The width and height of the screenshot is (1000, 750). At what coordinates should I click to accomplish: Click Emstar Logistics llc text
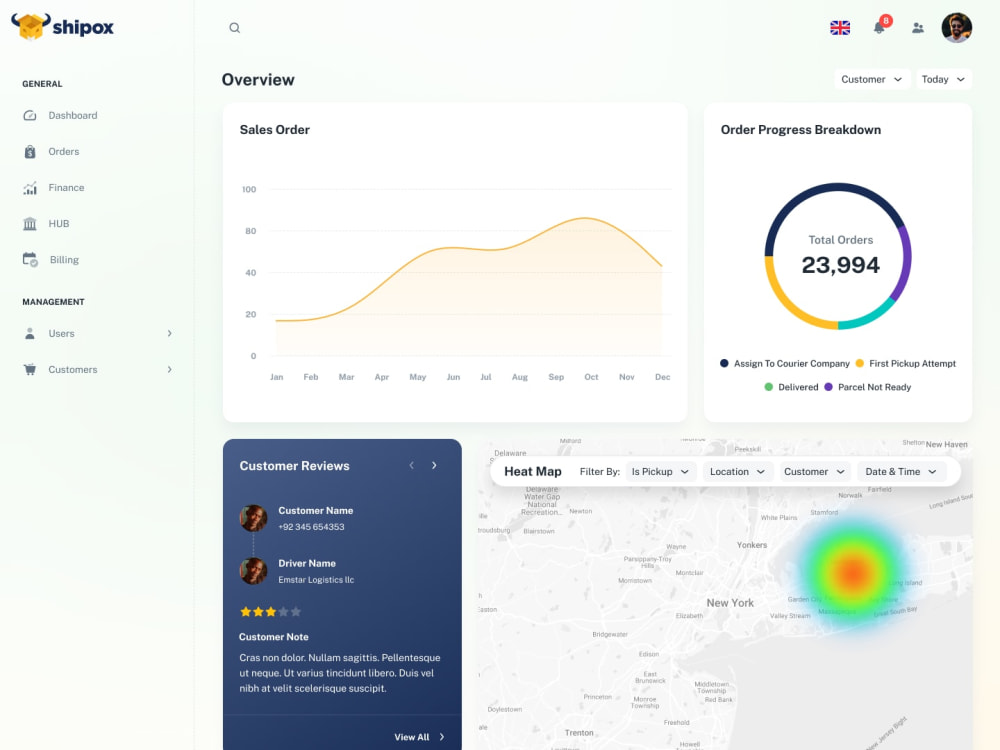point(316,580)
